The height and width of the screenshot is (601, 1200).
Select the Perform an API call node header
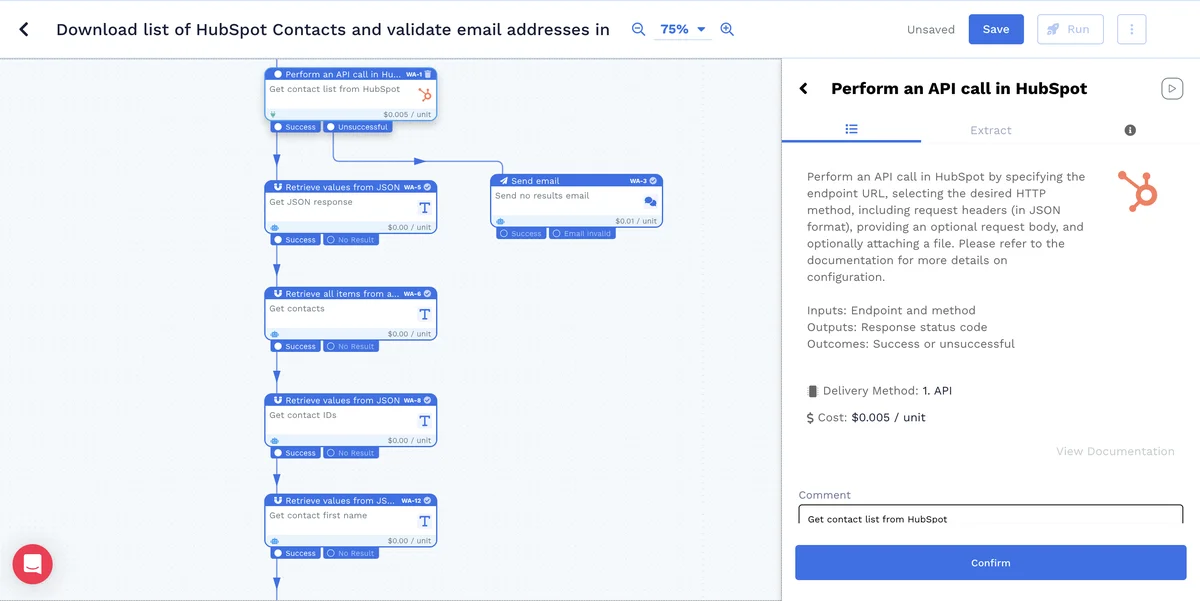351,74
